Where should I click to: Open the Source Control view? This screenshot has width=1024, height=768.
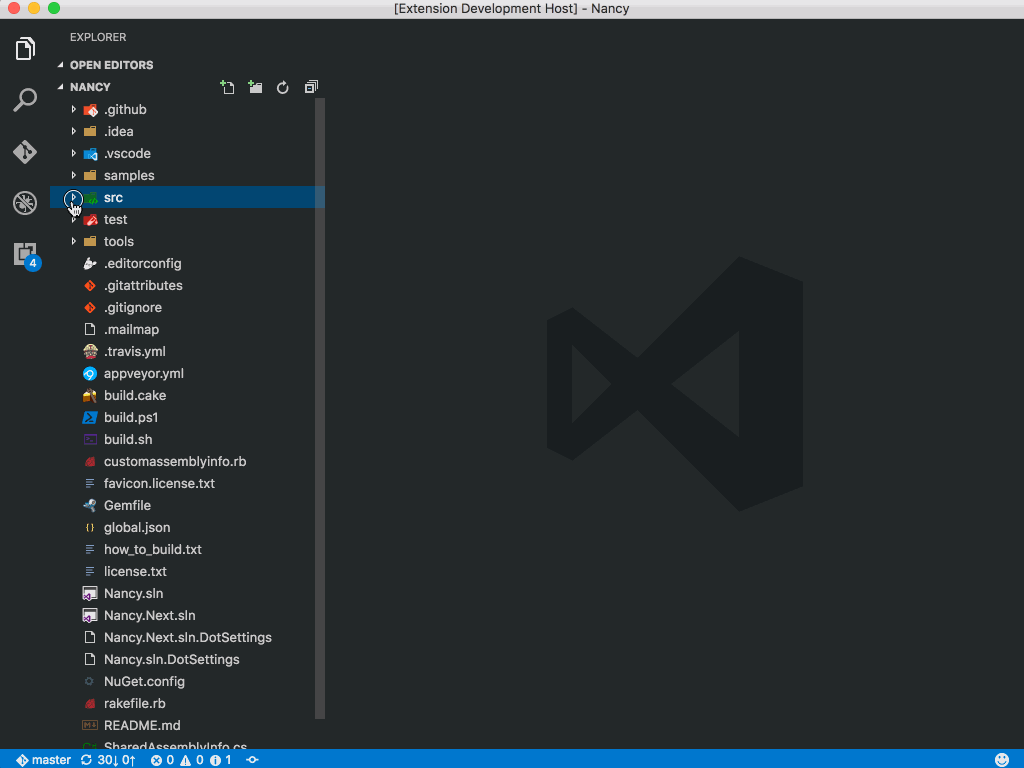click(x=25, y=152)
